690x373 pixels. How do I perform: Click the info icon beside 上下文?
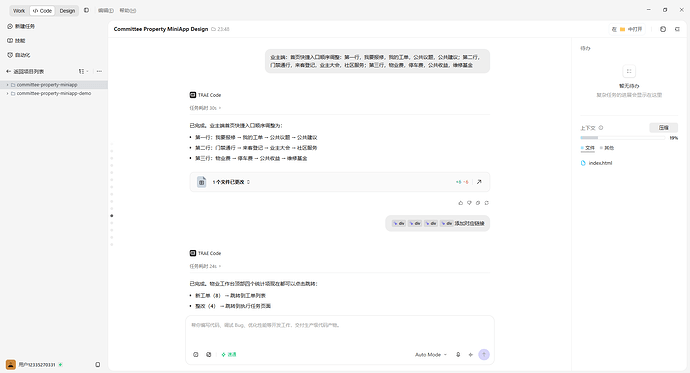(601, 128)
